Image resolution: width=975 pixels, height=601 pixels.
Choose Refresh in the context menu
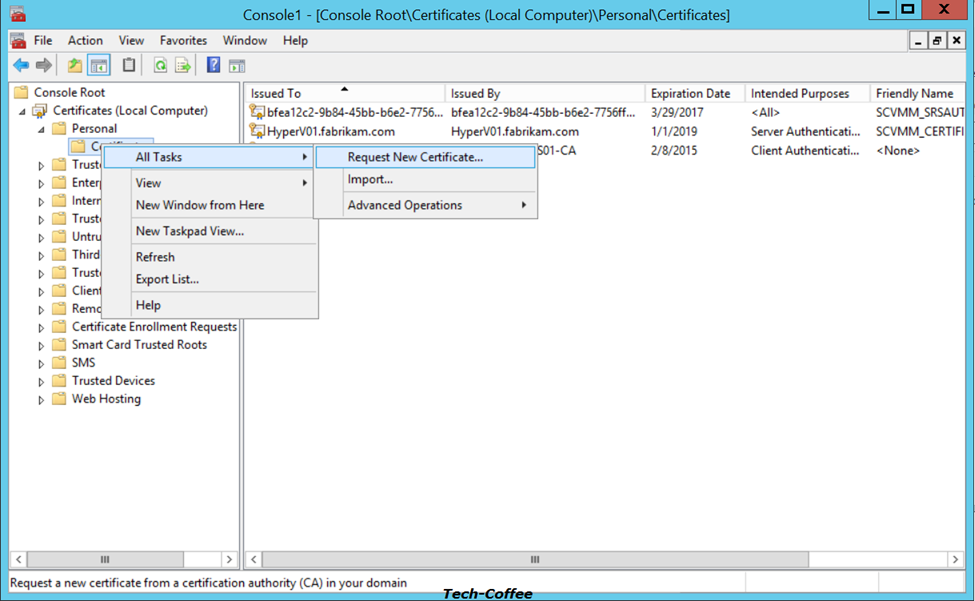pos(210,257)
